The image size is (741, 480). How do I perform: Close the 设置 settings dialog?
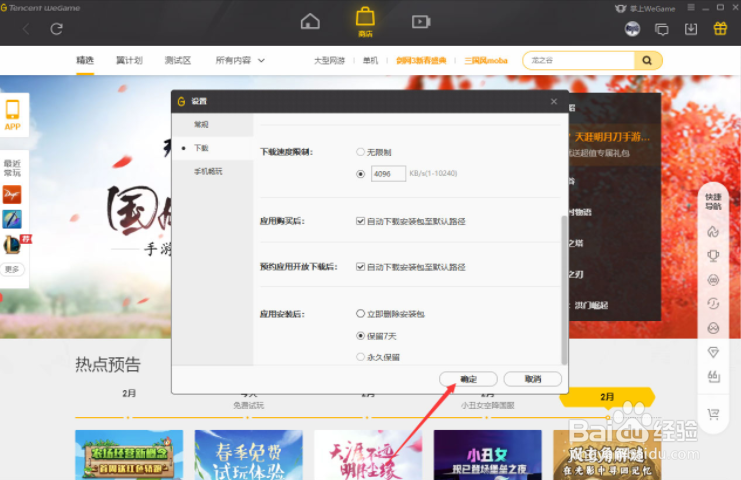[x=554, y=102]
